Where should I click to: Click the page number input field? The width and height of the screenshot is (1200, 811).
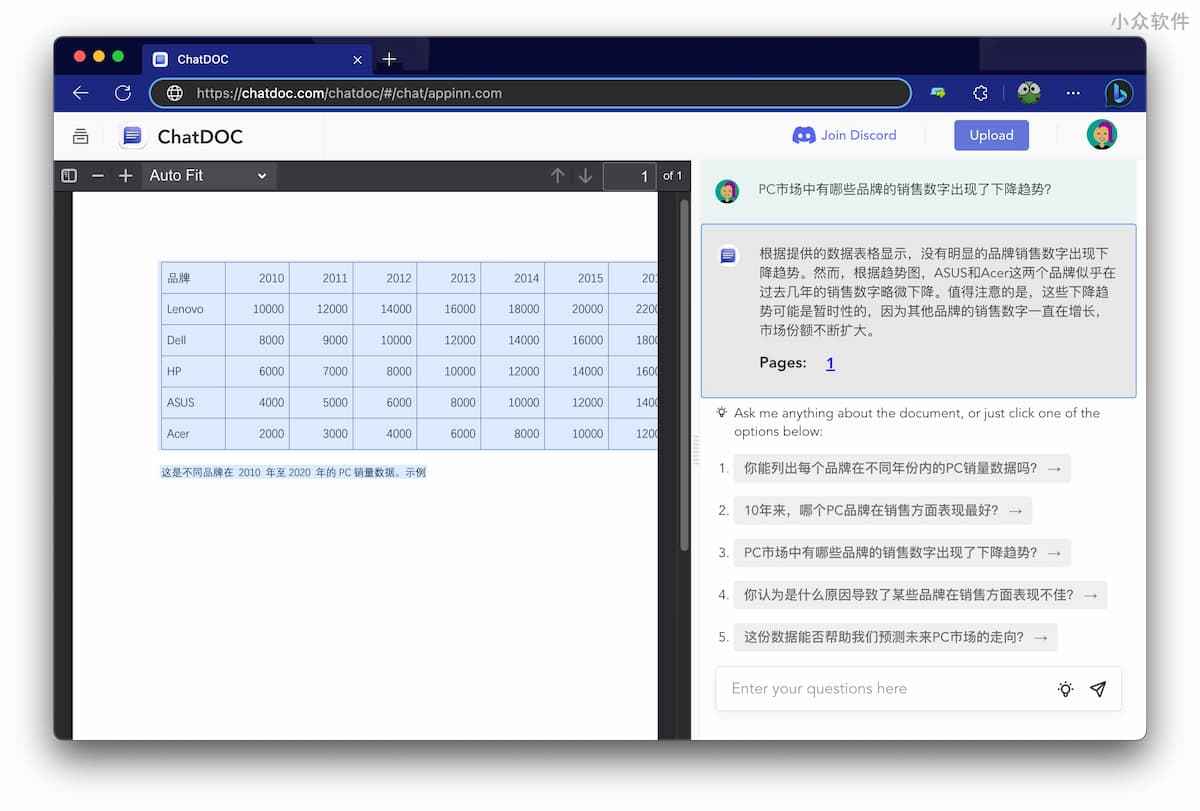click(x=629, y=176)
